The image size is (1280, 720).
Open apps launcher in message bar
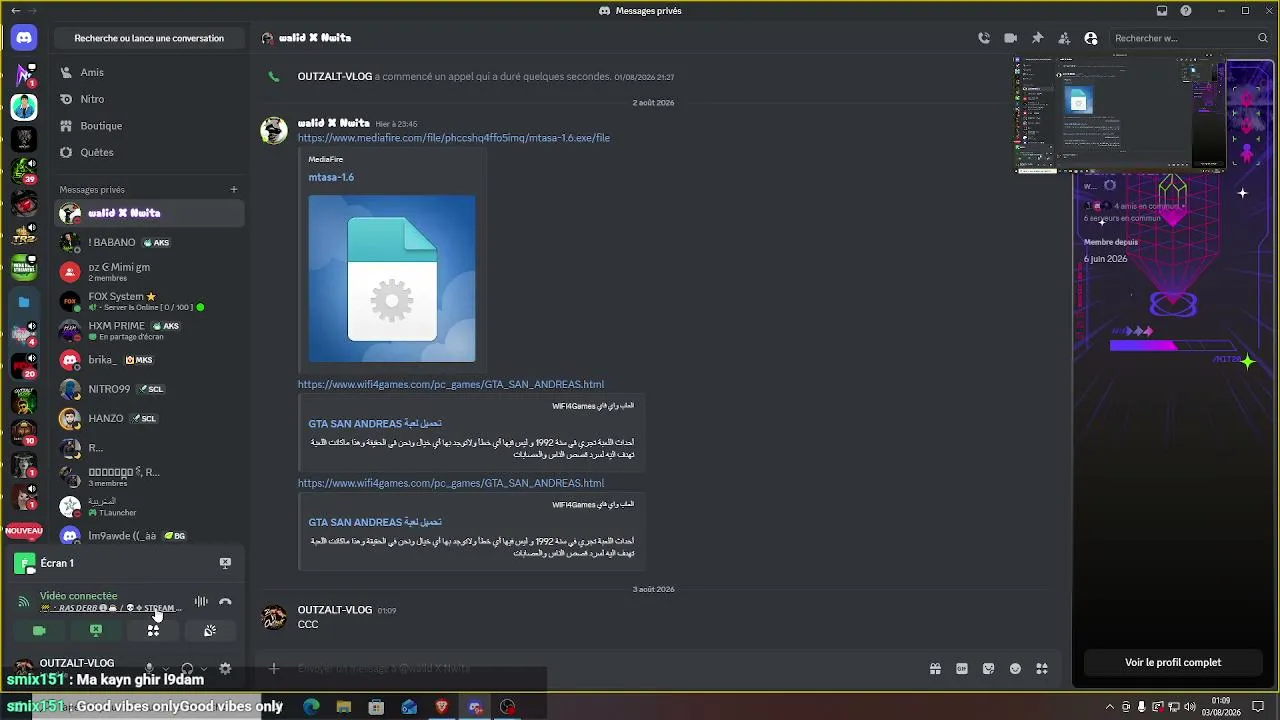pyautogui.click(x=1042, y=669)
